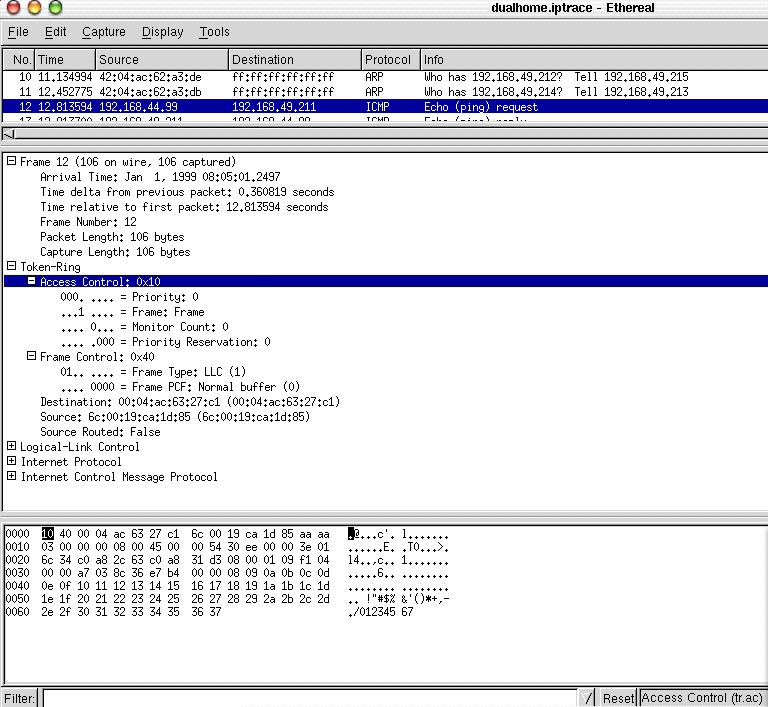Focus the display filter text field

tap(310, 698)
